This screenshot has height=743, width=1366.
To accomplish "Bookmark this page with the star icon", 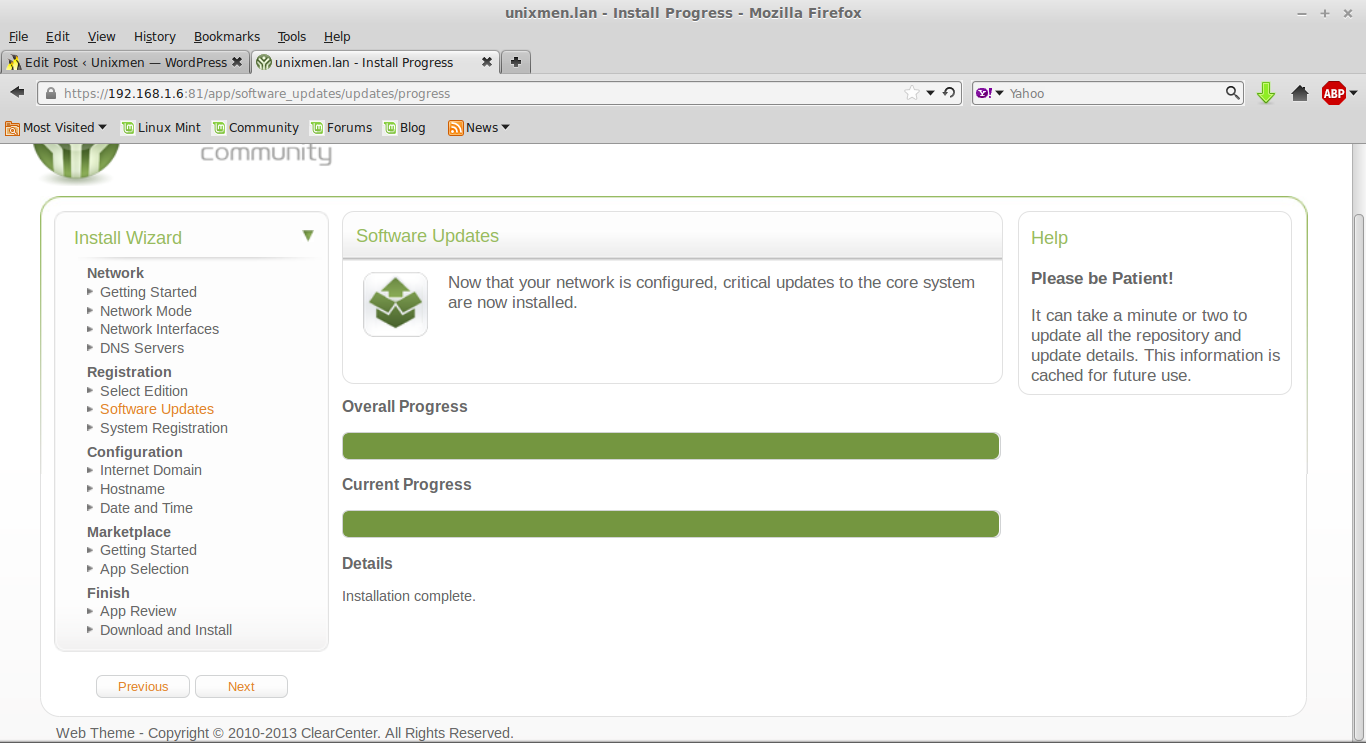I will (911, 93).
